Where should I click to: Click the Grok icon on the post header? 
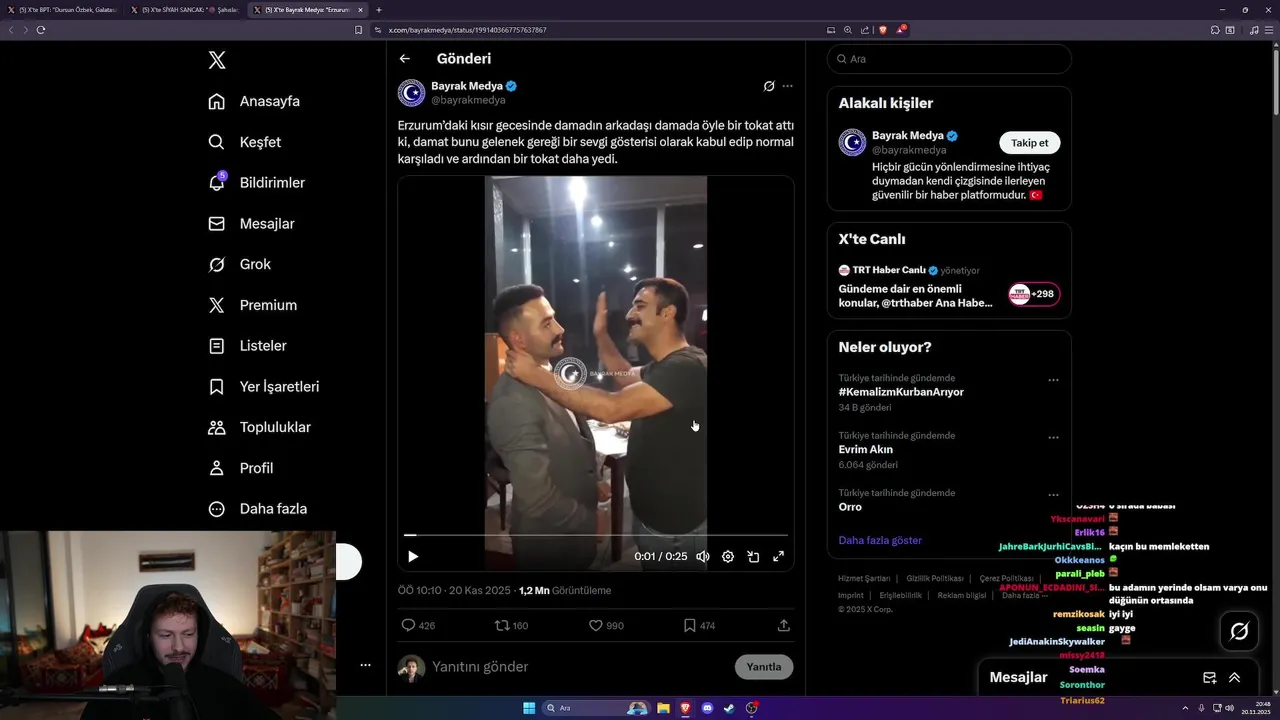pyautogui.click(x=769, y=86)
